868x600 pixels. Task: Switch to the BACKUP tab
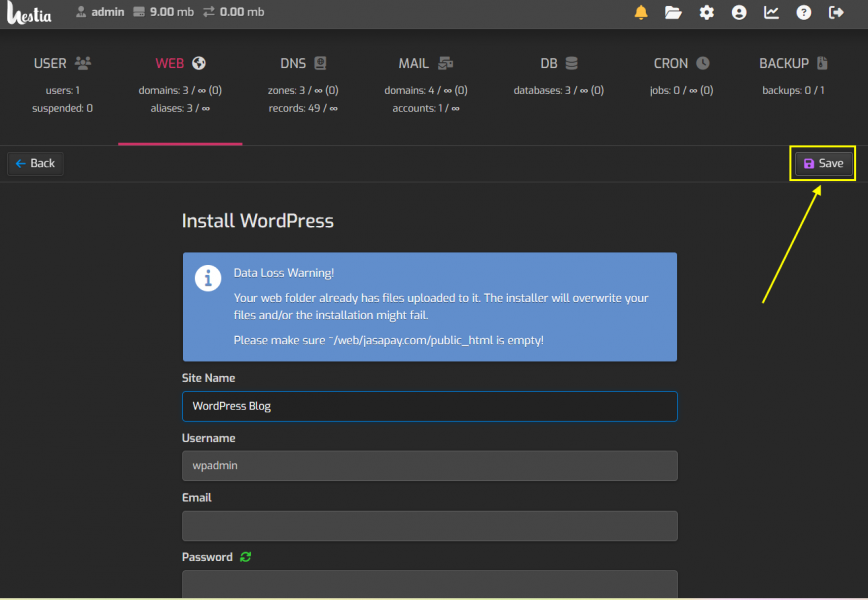[793, 86]
